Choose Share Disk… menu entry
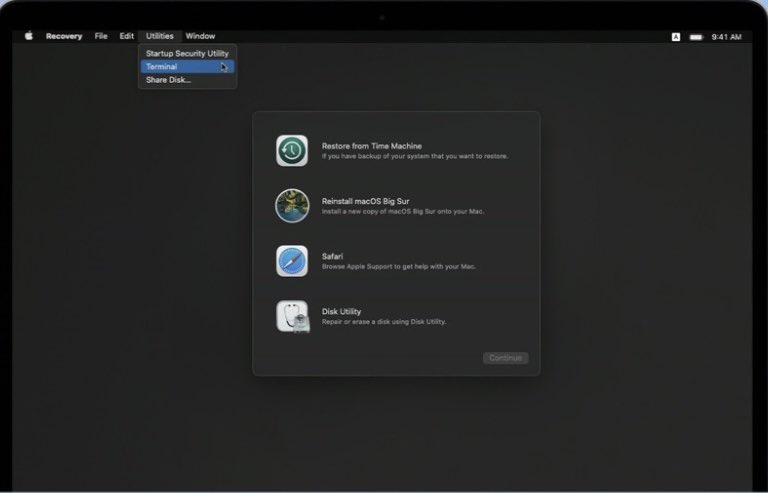768x493 pixels. pyautogui.click(x=187, y=80)
